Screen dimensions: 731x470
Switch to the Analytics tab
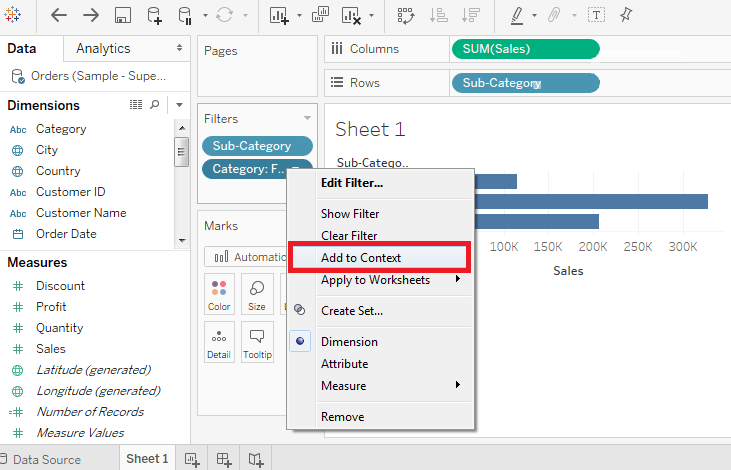click(103, 48)
